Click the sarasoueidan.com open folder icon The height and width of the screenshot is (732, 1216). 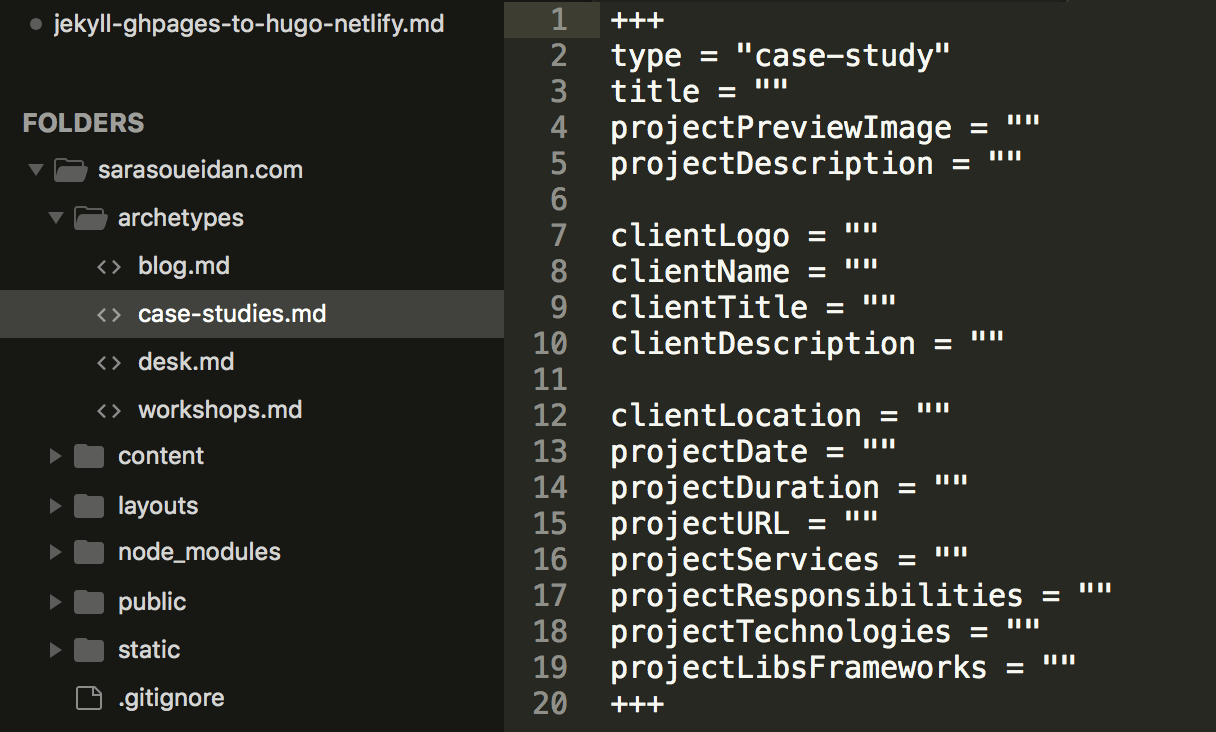point(70,170)
